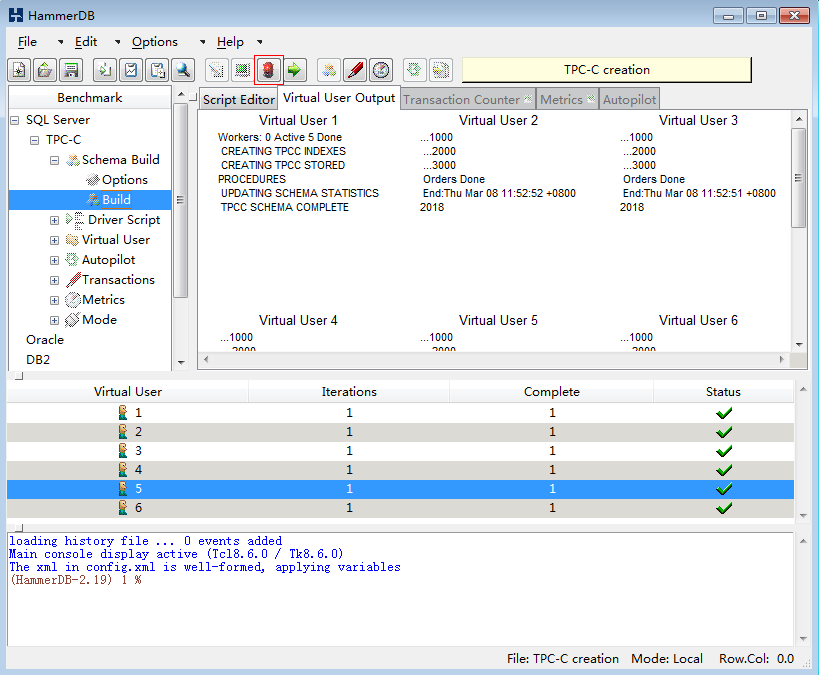Click the Autopilot toolbar icon
Screen dimensions: 819x675
click(x=415, y=70)
